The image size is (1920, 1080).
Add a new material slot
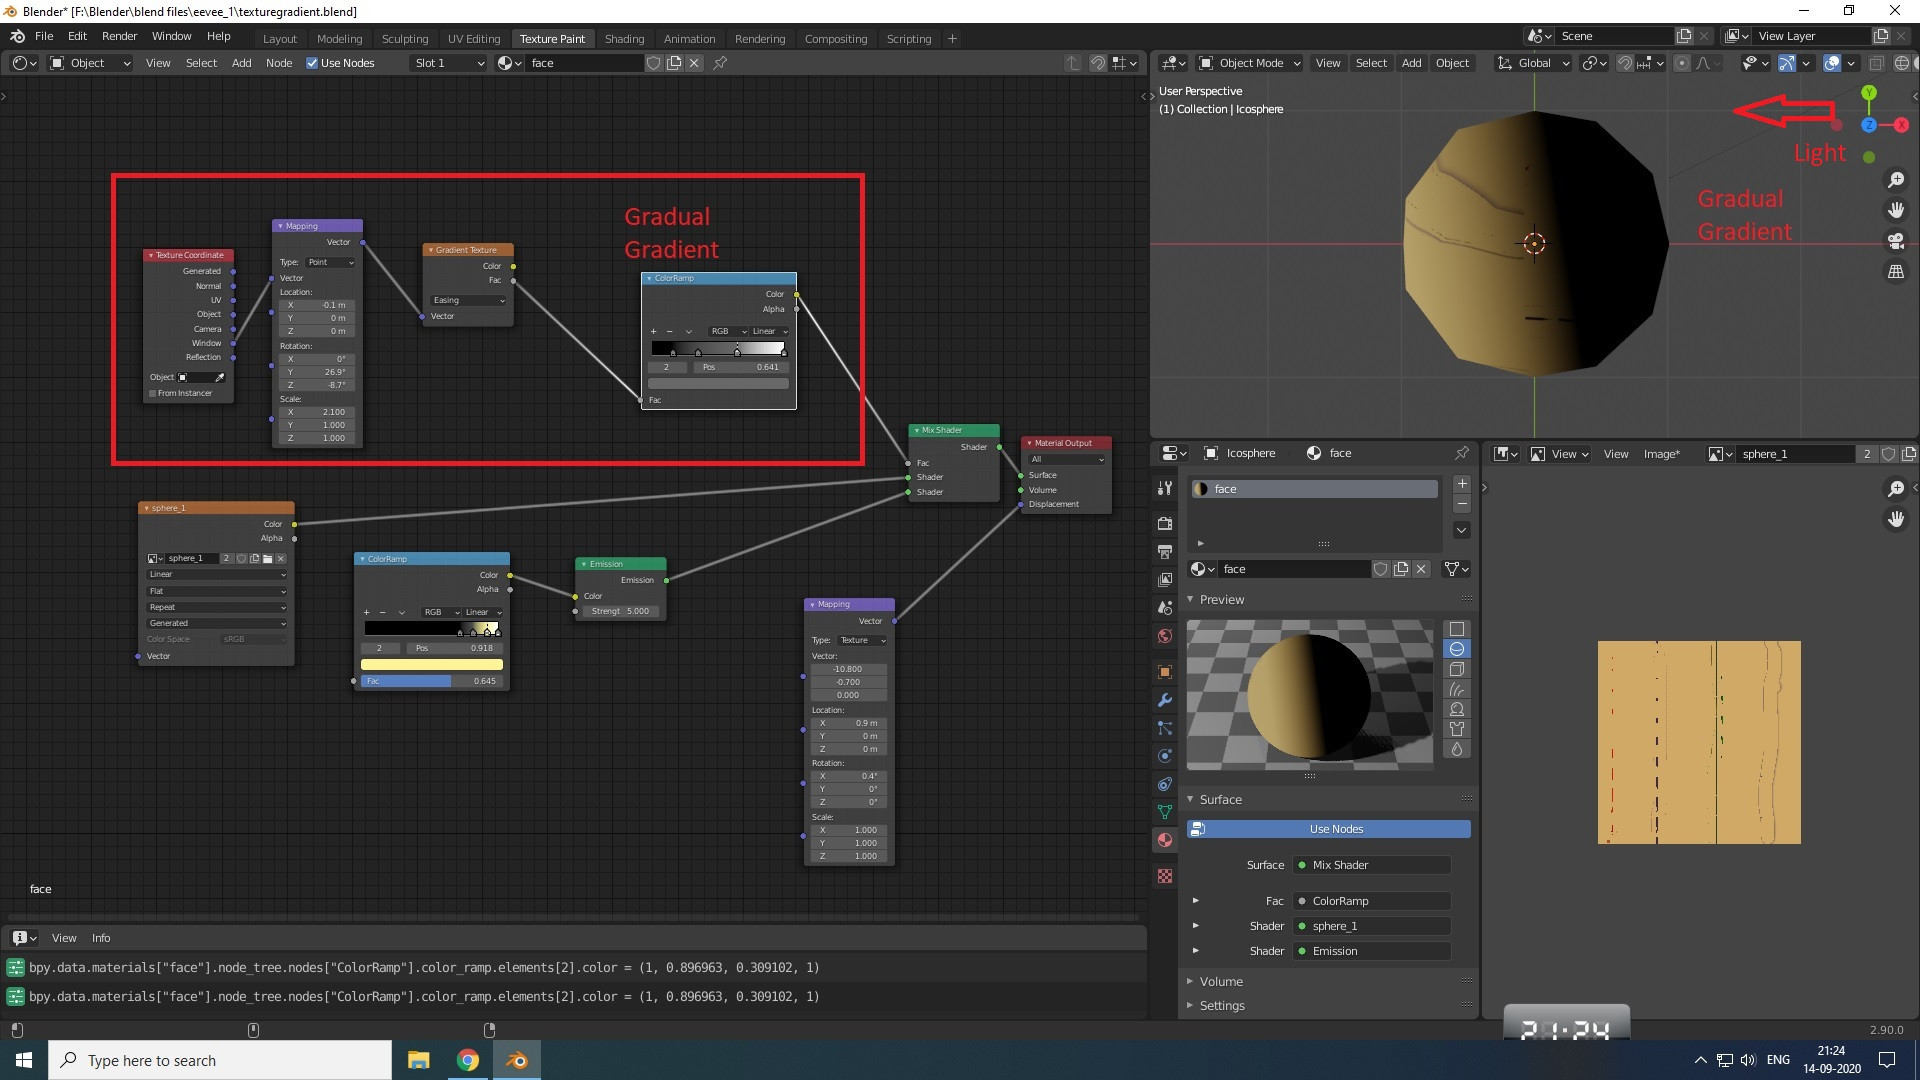point(1461,484)
